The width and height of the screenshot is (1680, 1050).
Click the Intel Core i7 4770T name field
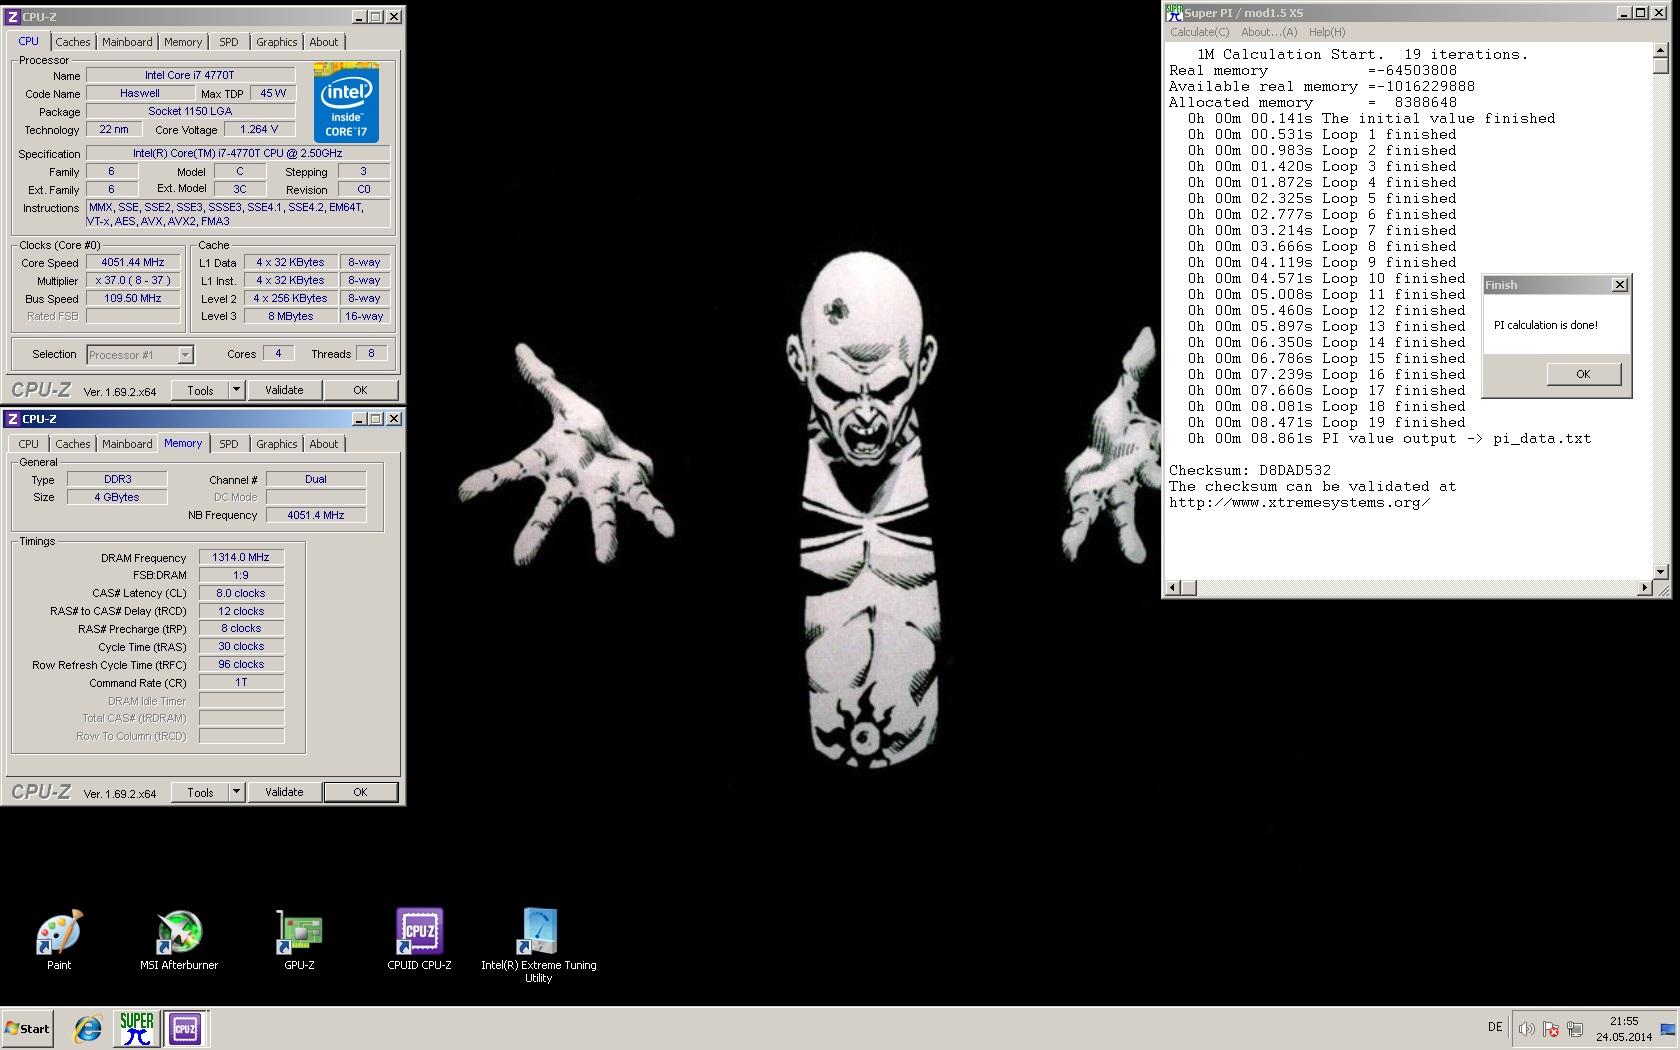coord(190,75)
